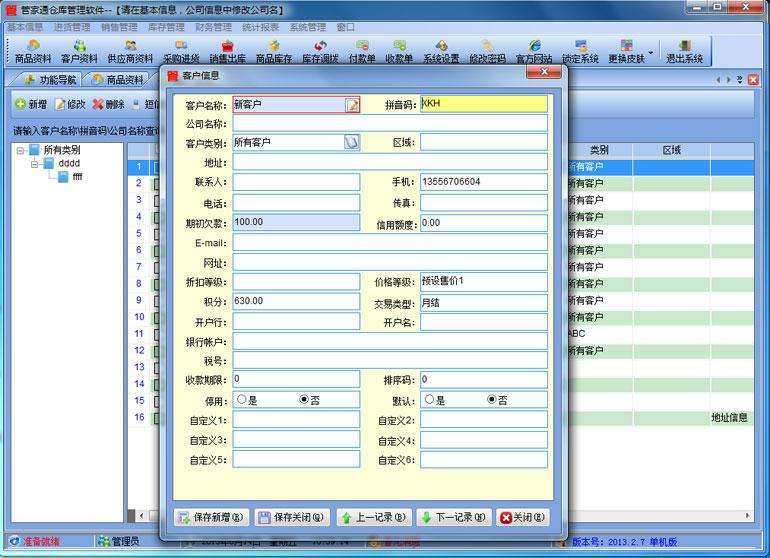This screenshot has height=558, width=770.
Task: Select table row number 11
Action: tap(139, 334)
